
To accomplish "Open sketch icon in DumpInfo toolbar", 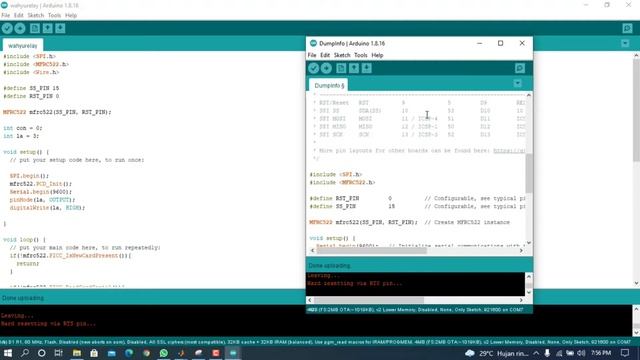I will [354, 68].
